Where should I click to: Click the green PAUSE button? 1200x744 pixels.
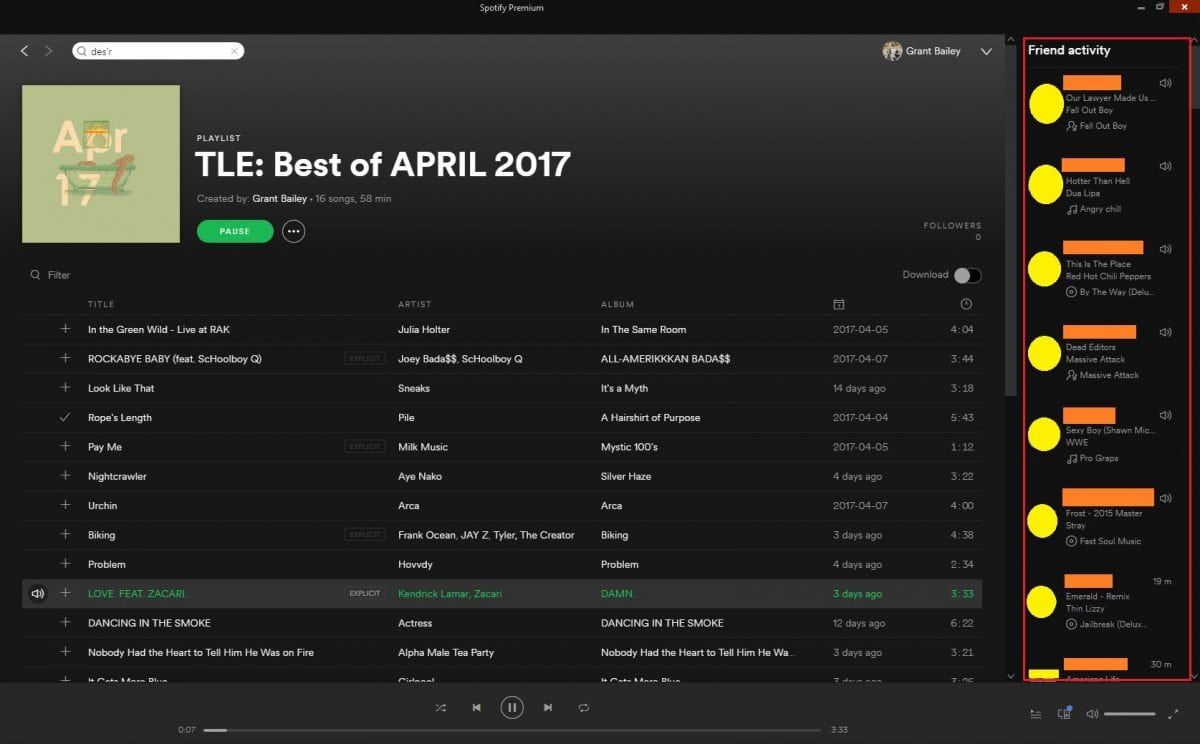(x=235, y=231)
